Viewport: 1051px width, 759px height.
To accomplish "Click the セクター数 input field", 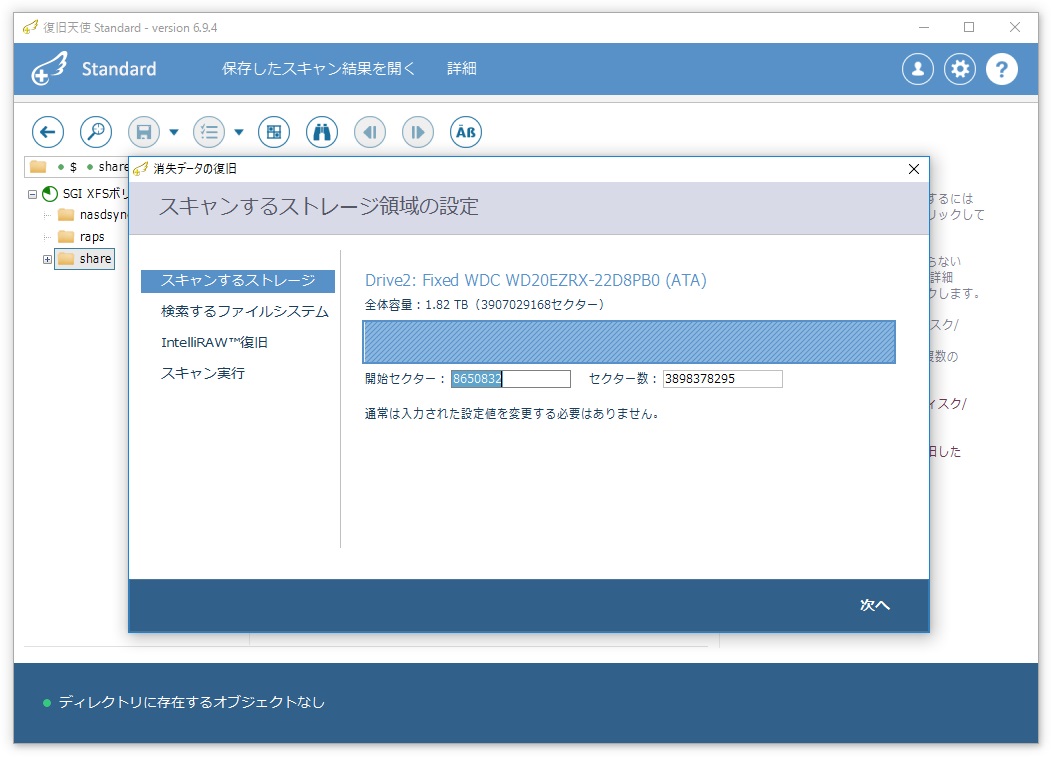I will point(723,379).
